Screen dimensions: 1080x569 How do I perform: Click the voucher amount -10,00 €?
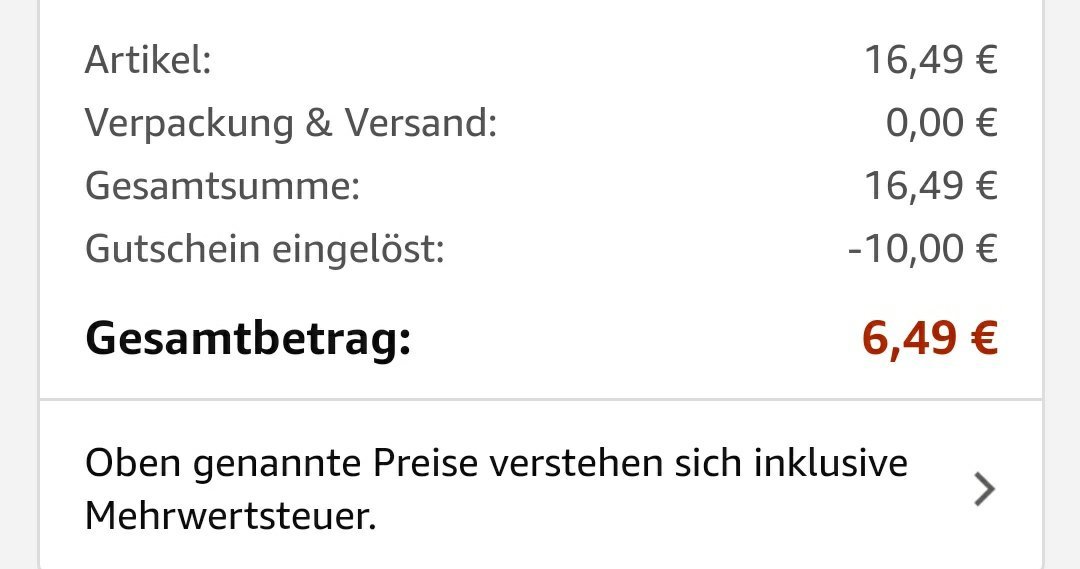pyautogui.click(x=922, y=249)
